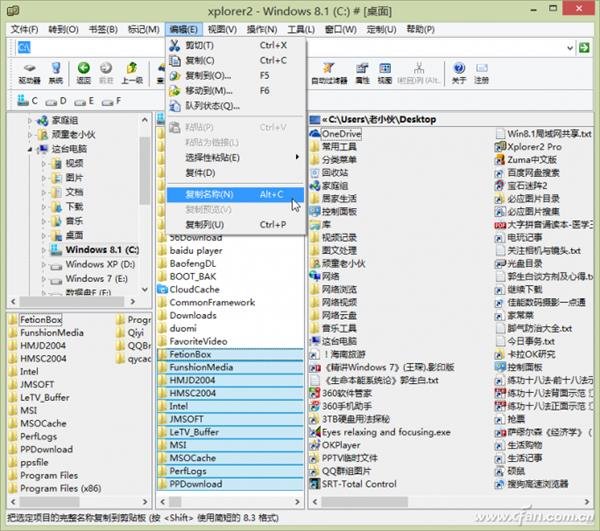
Task: Open the 工具(L) menu
Action: click(301, 29)
